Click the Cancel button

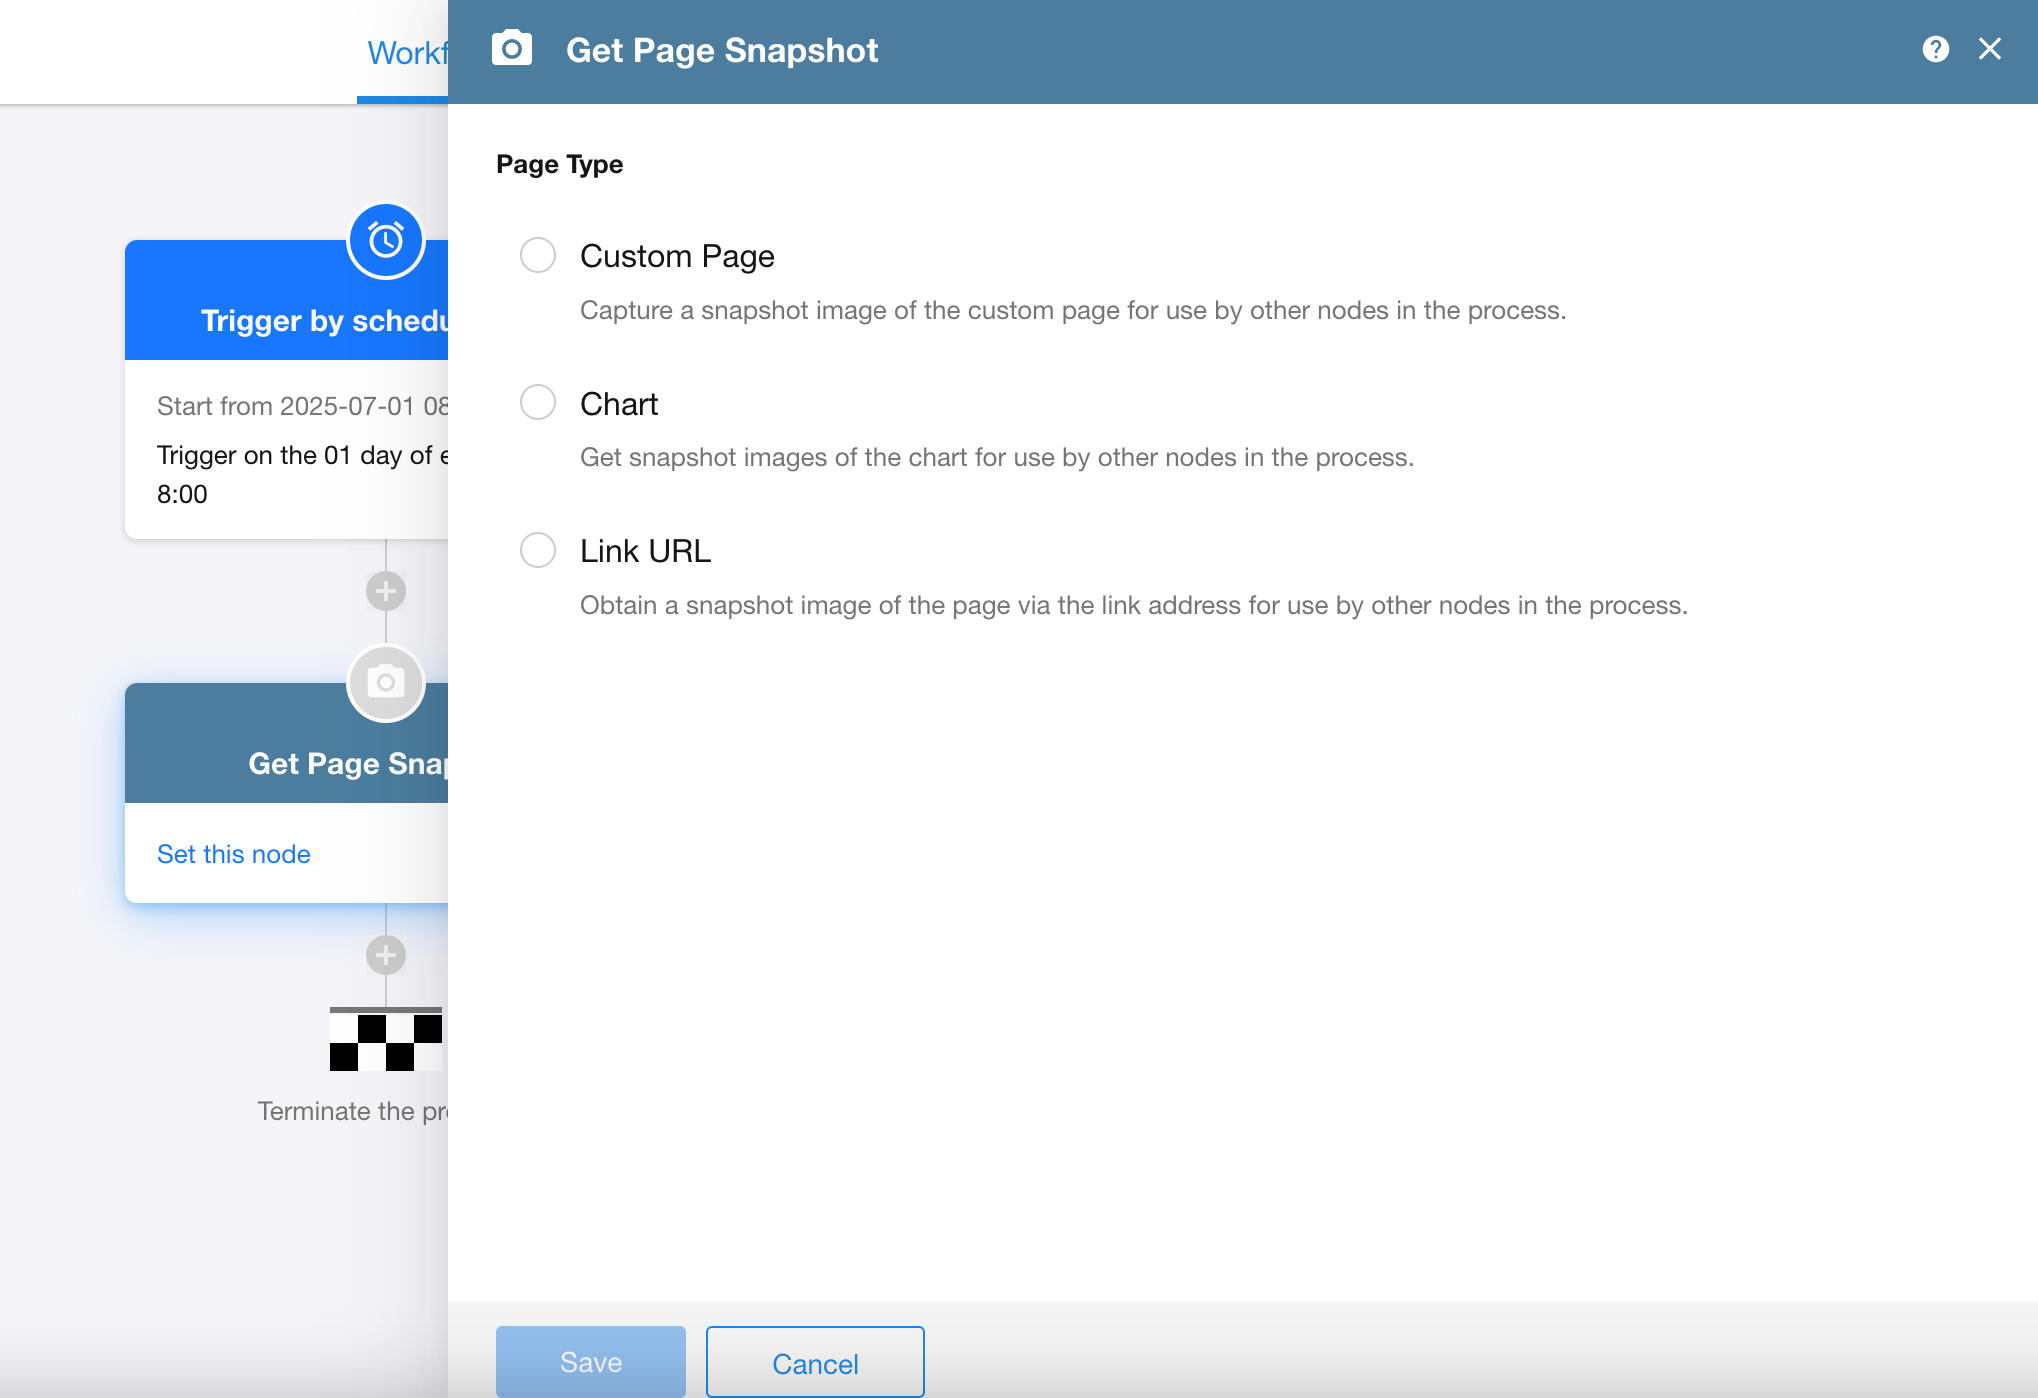(814, 1362)
